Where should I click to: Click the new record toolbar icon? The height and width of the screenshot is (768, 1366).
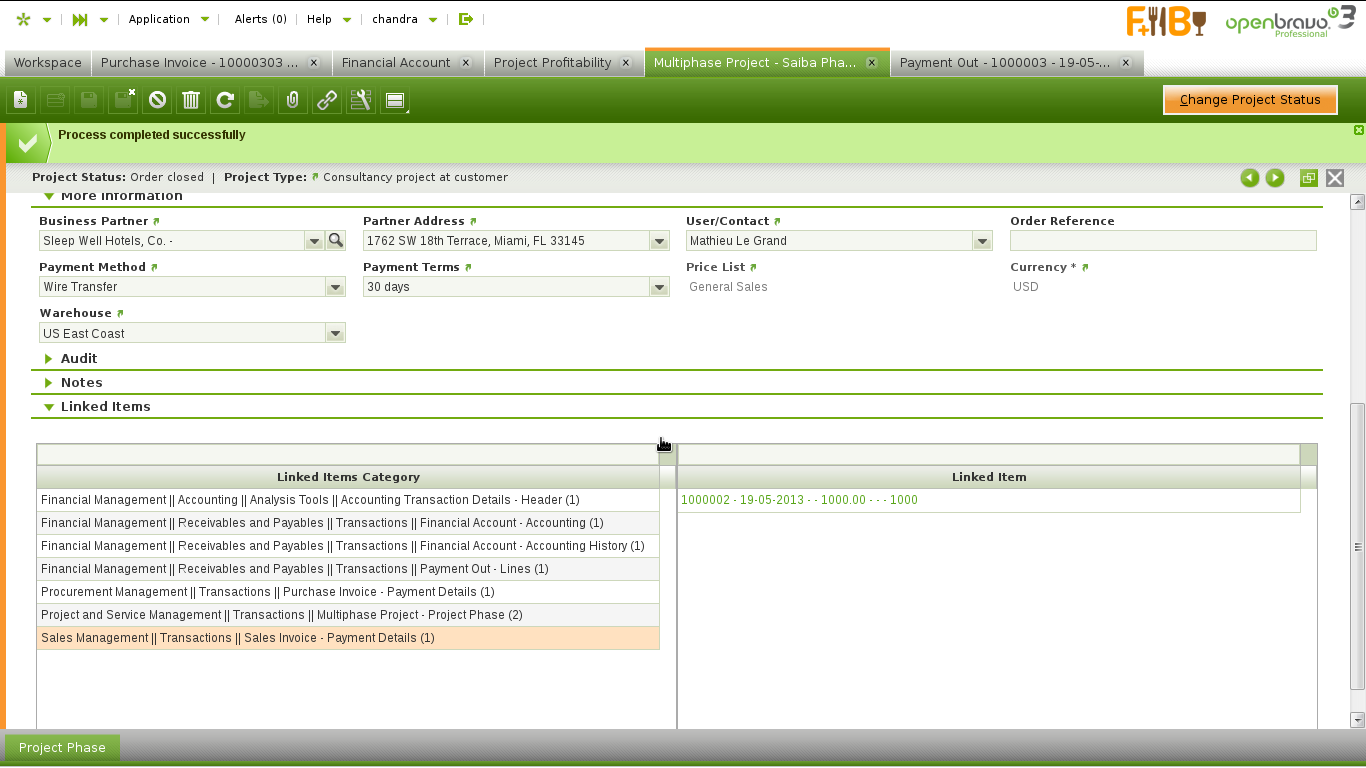coord(22,100)
